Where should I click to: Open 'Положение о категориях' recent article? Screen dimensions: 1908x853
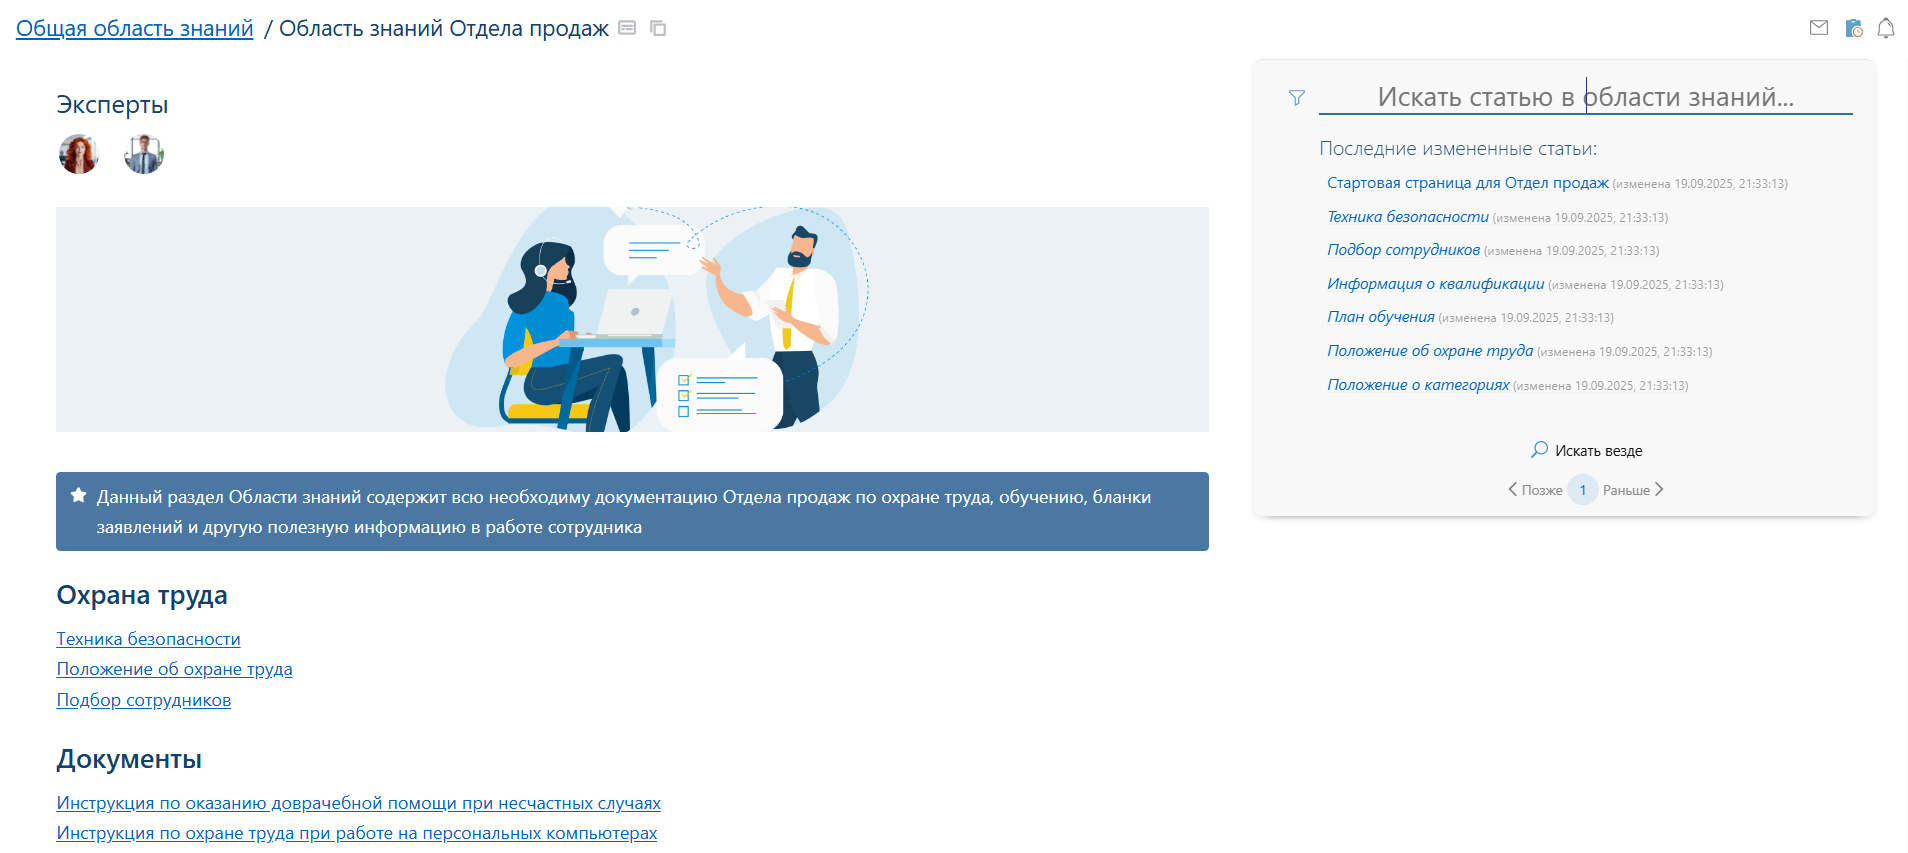click(x=1417, y=385)
